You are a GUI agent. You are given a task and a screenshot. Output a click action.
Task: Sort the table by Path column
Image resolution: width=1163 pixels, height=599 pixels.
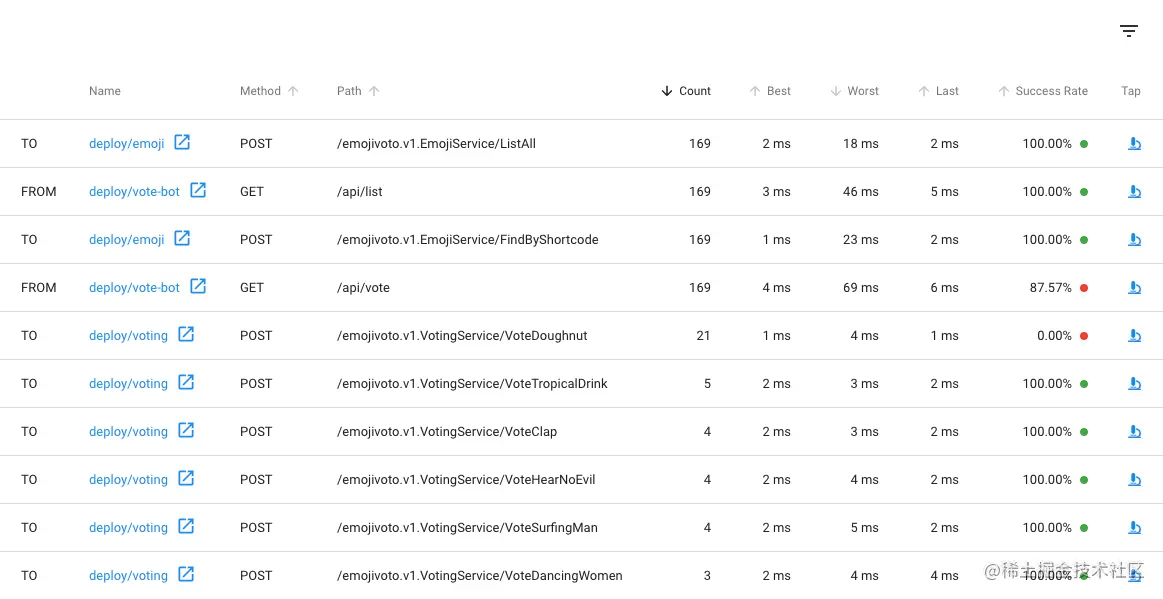[358, 91]
